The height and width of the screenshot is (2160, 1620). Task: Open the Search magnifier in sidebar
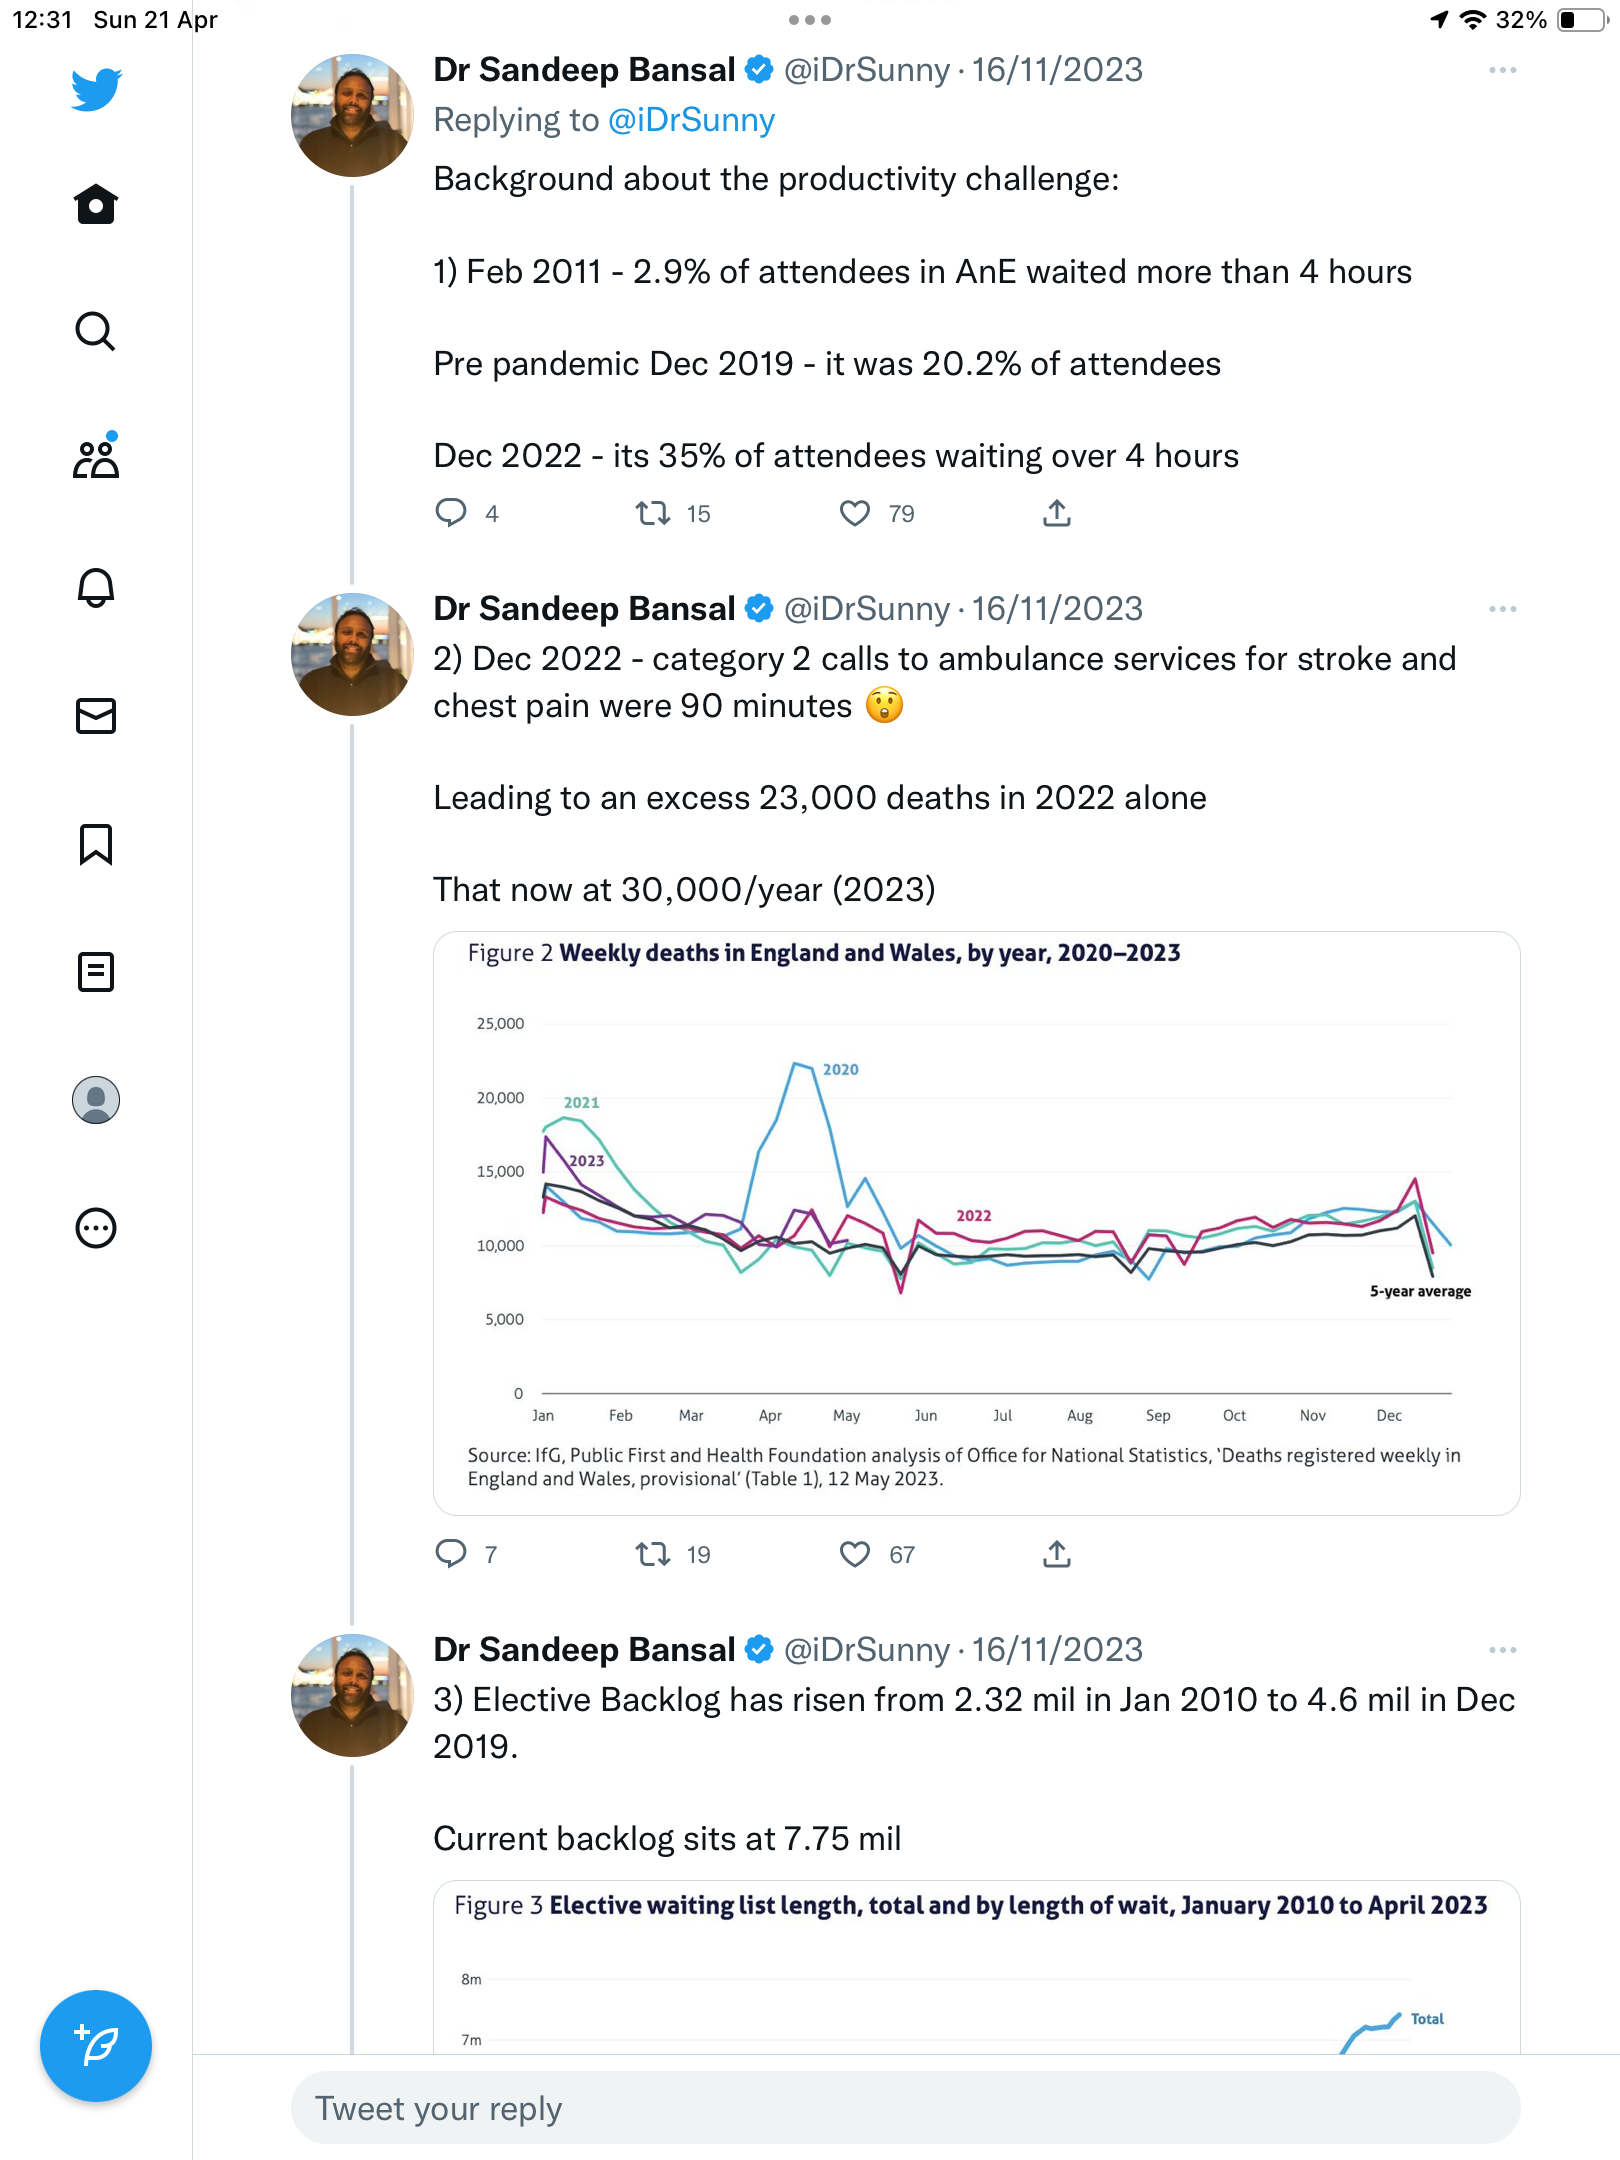point(96,331)
